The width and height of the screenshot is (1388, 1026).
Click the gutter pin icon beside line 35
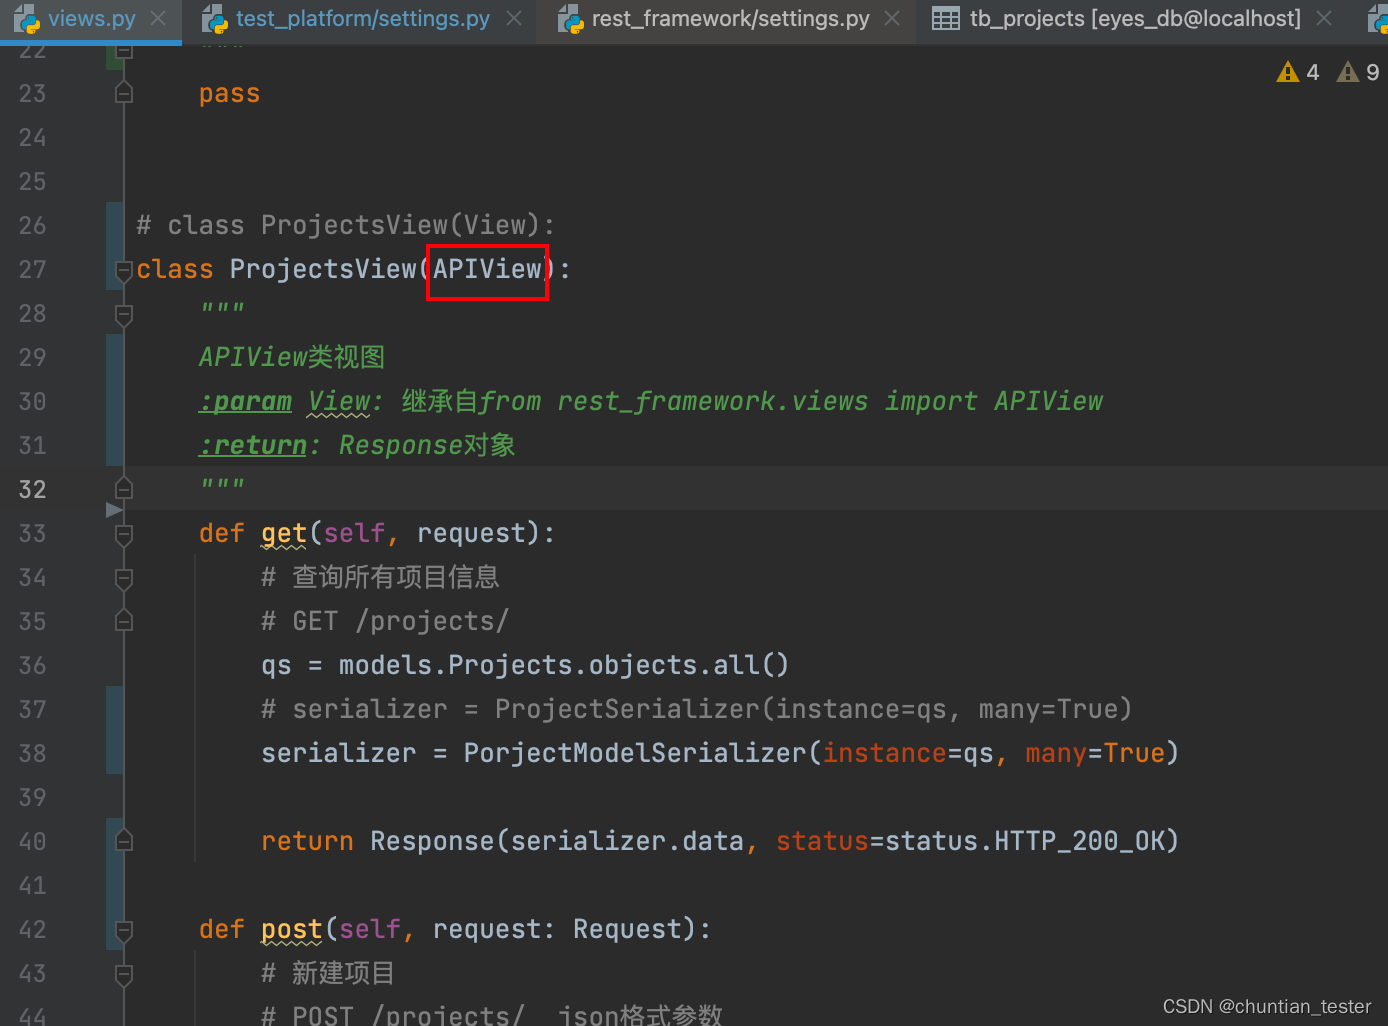click(123, 620)
